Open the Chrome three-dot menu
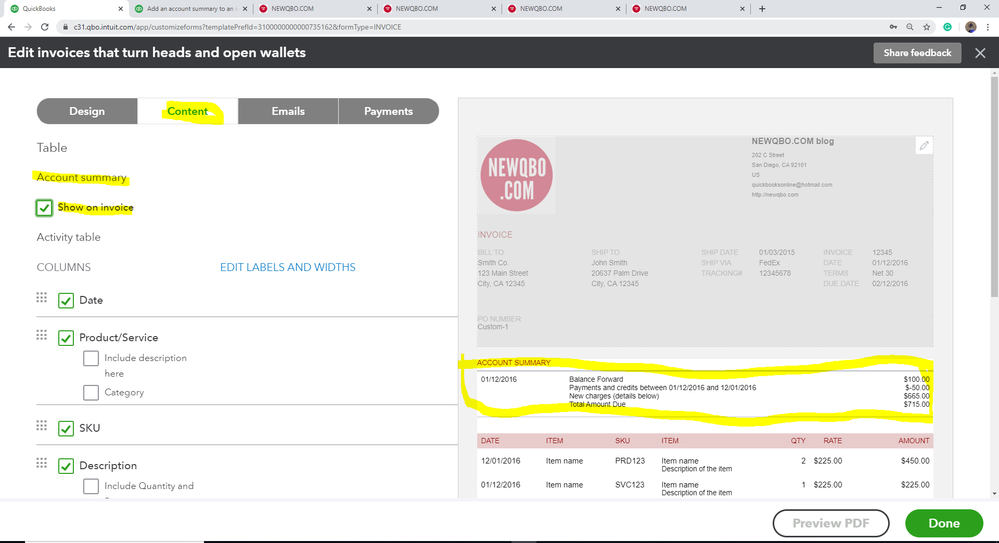This screenshot has height=543, width=999. [988, 27]
